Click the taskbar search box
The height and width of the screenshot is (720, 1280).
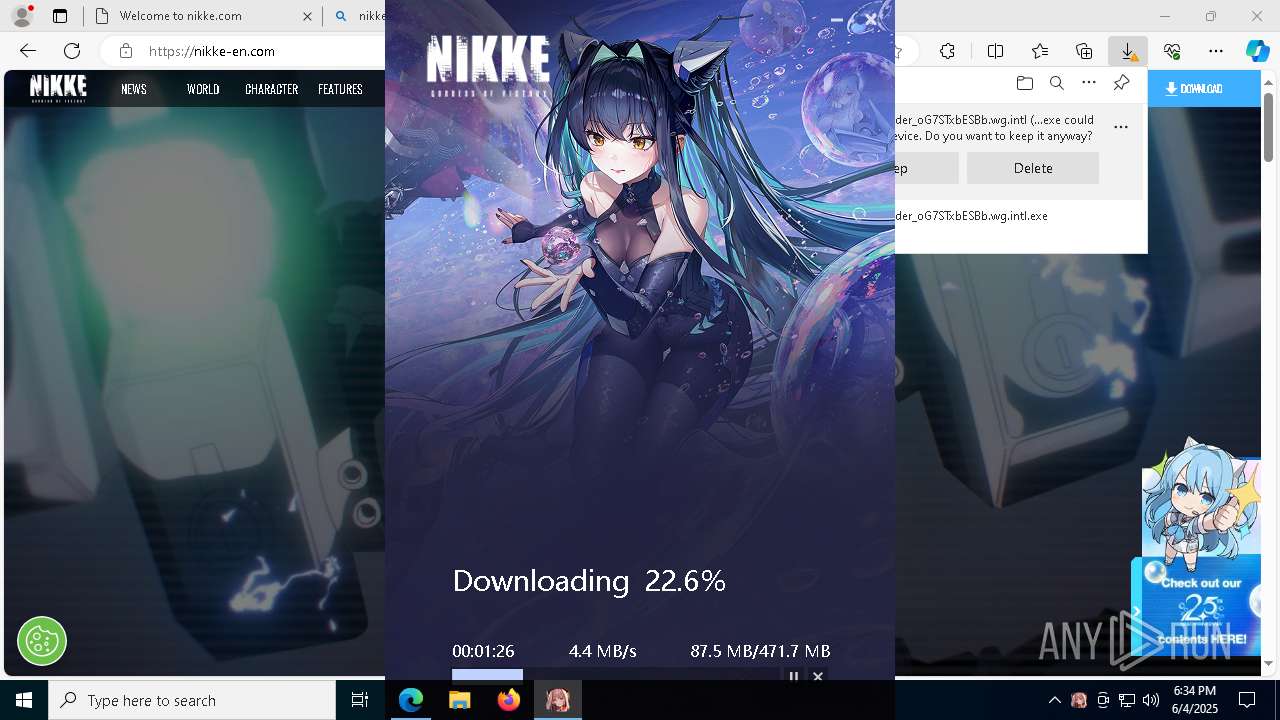tap(192, 700)
